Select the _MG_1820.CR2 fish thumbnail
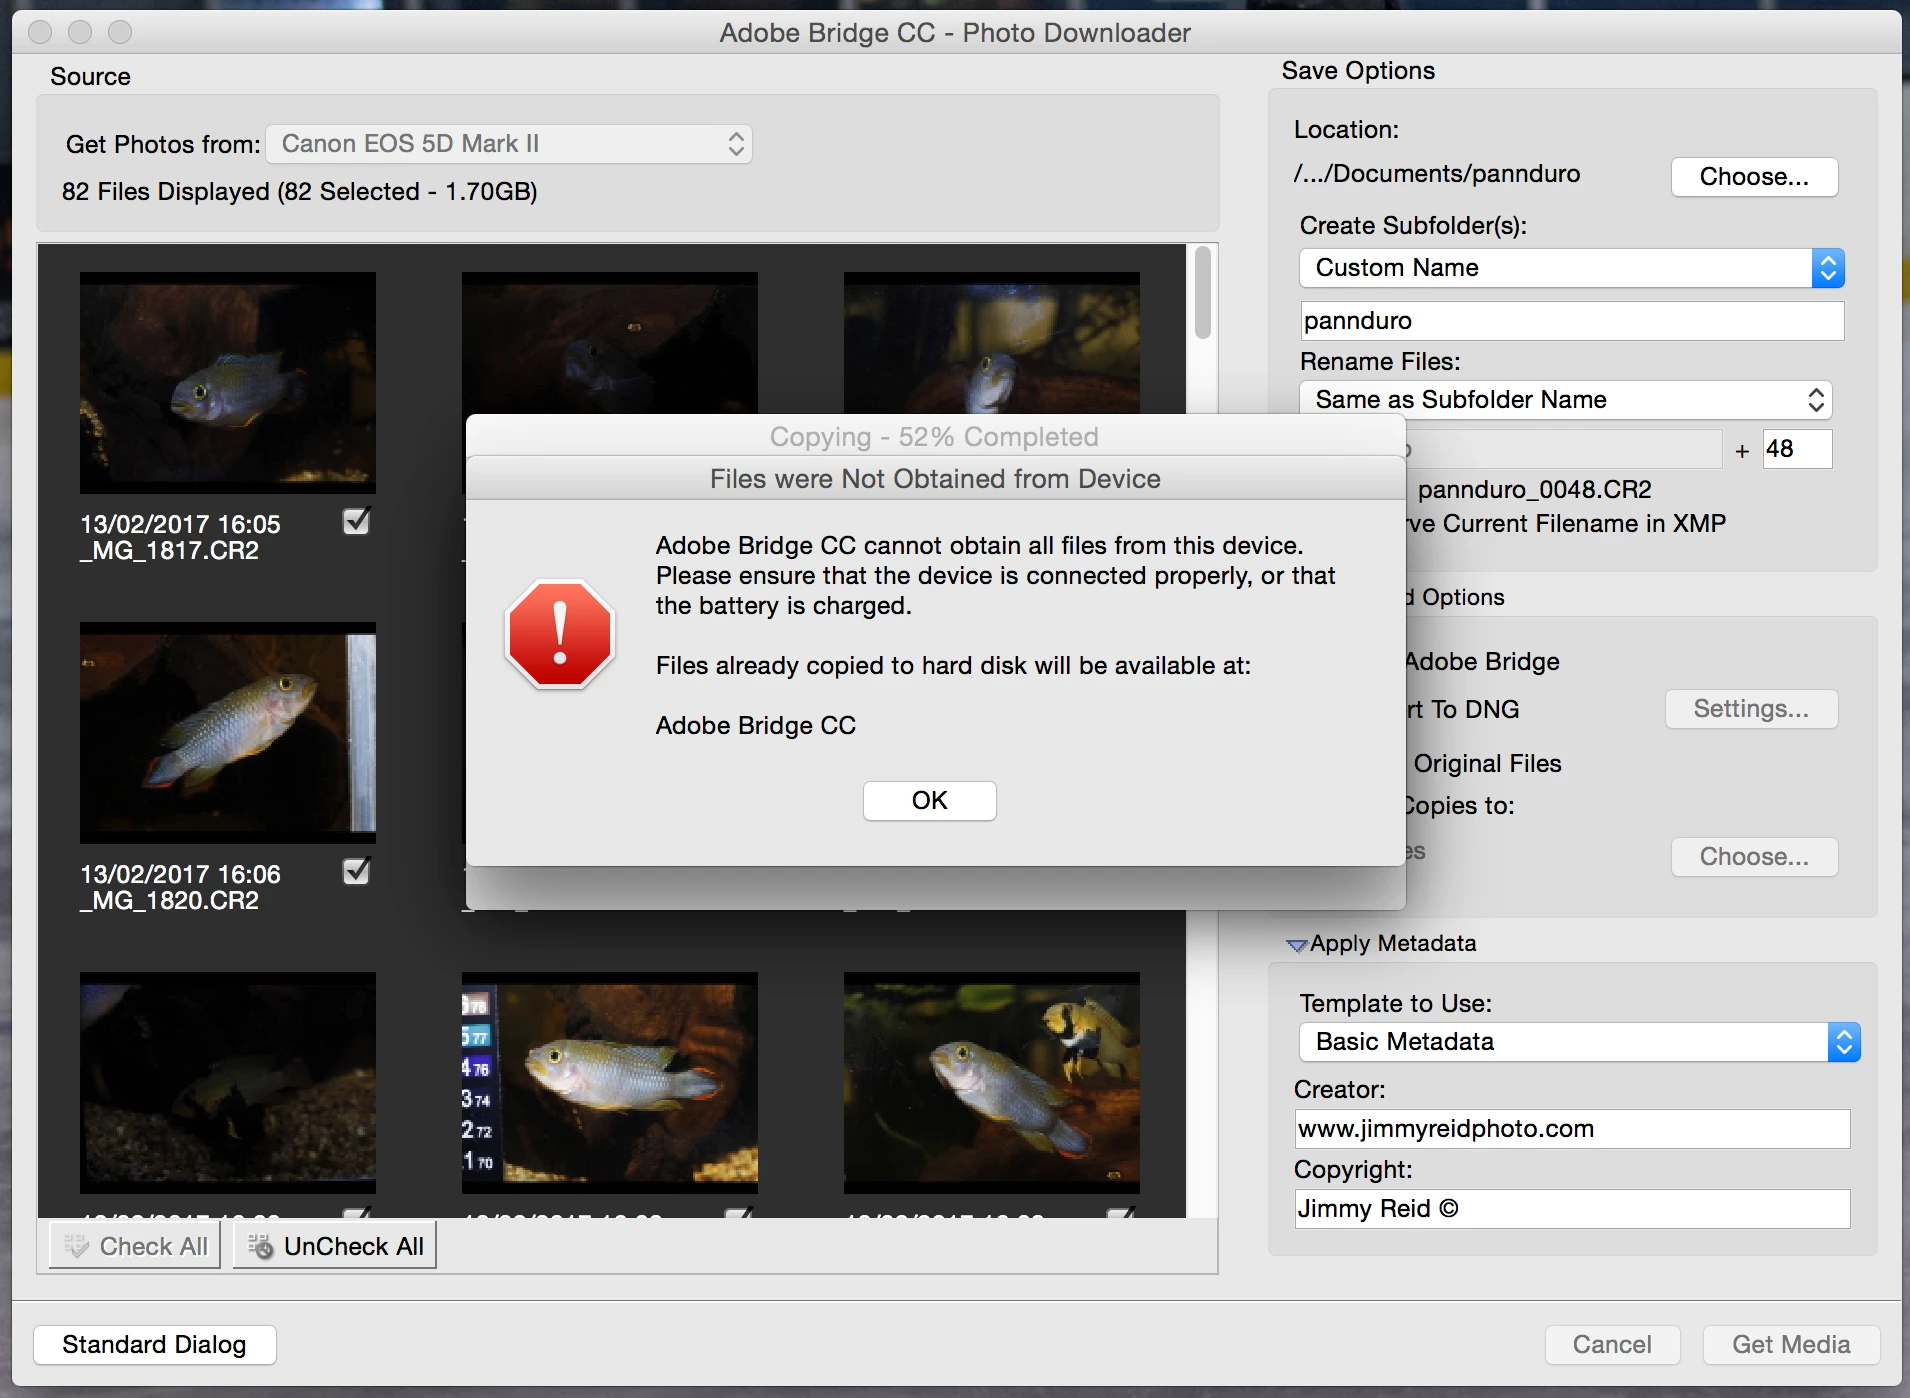Viewport: 1910px width, 1398px height. [228, 732]
